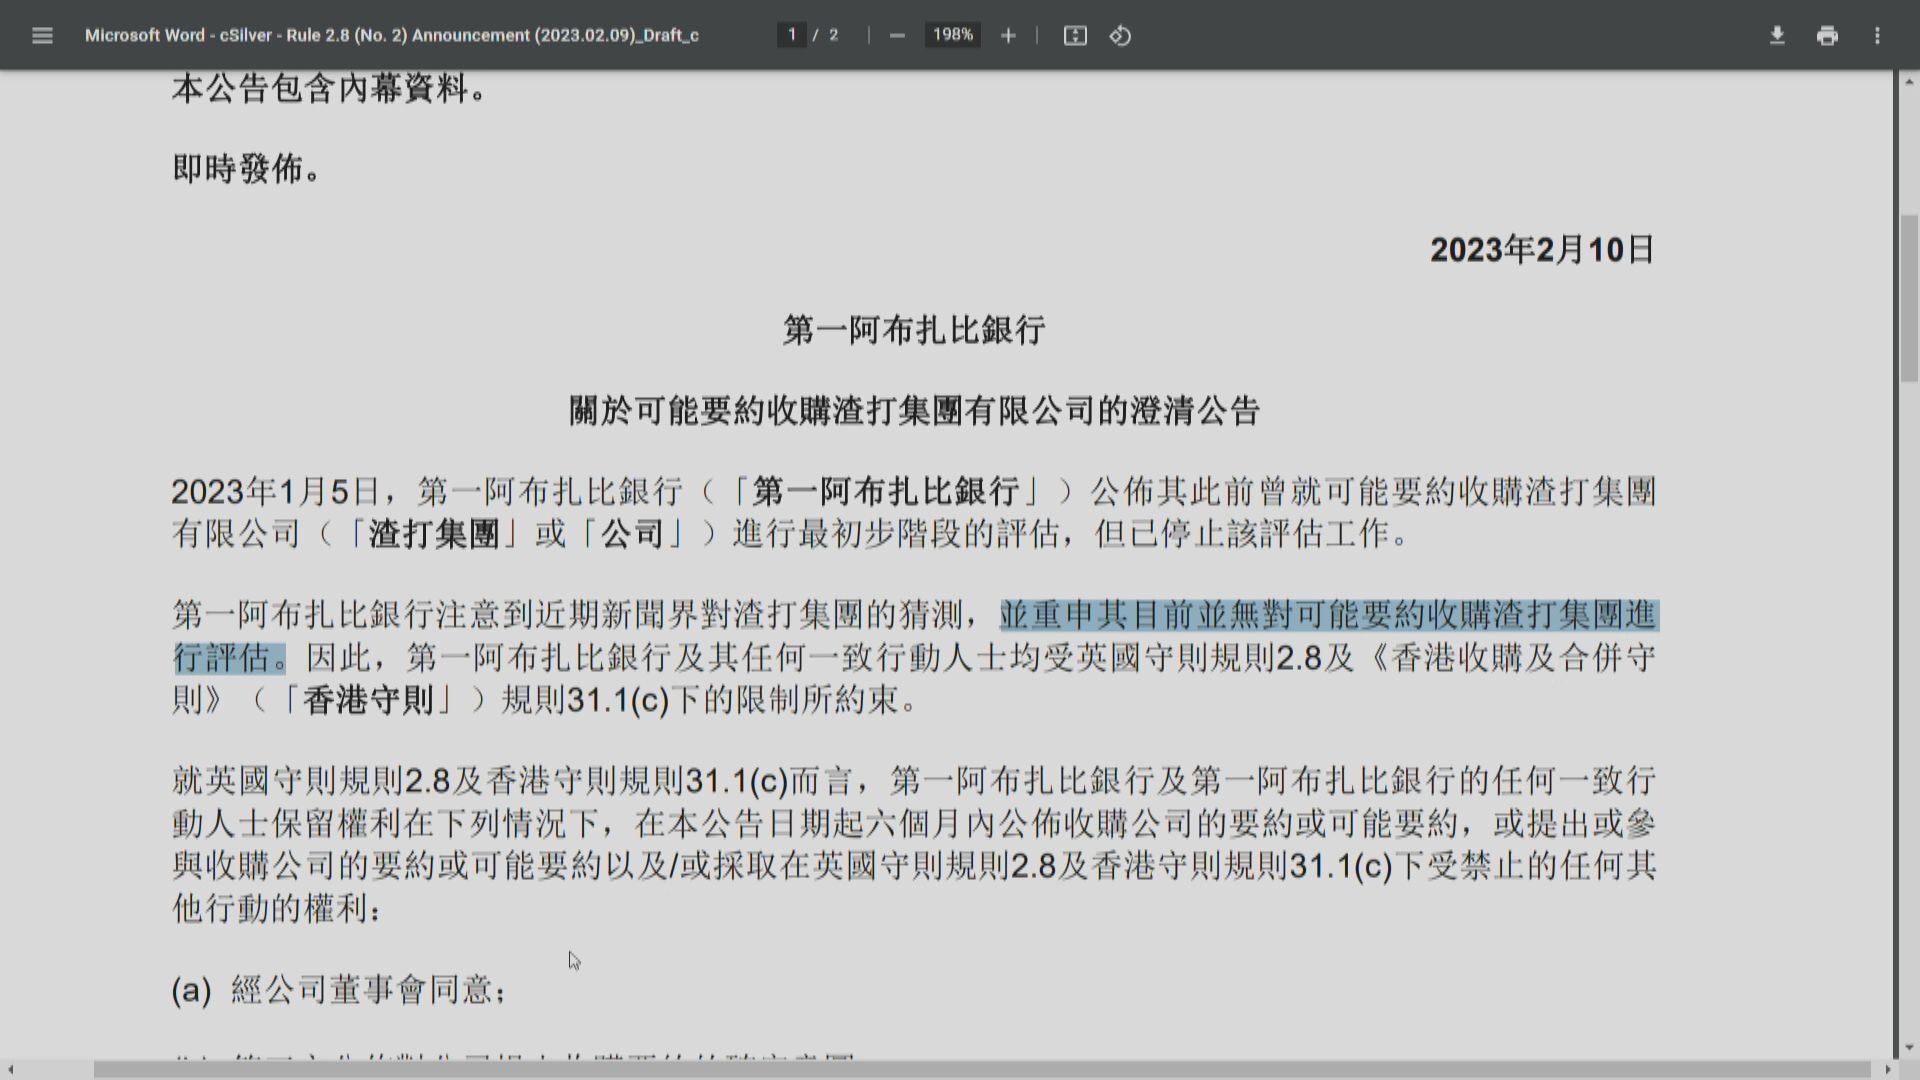The width and height of the screenshot is (1920, 1080).
Task: Print the current document
Action: pos(1828,35)
